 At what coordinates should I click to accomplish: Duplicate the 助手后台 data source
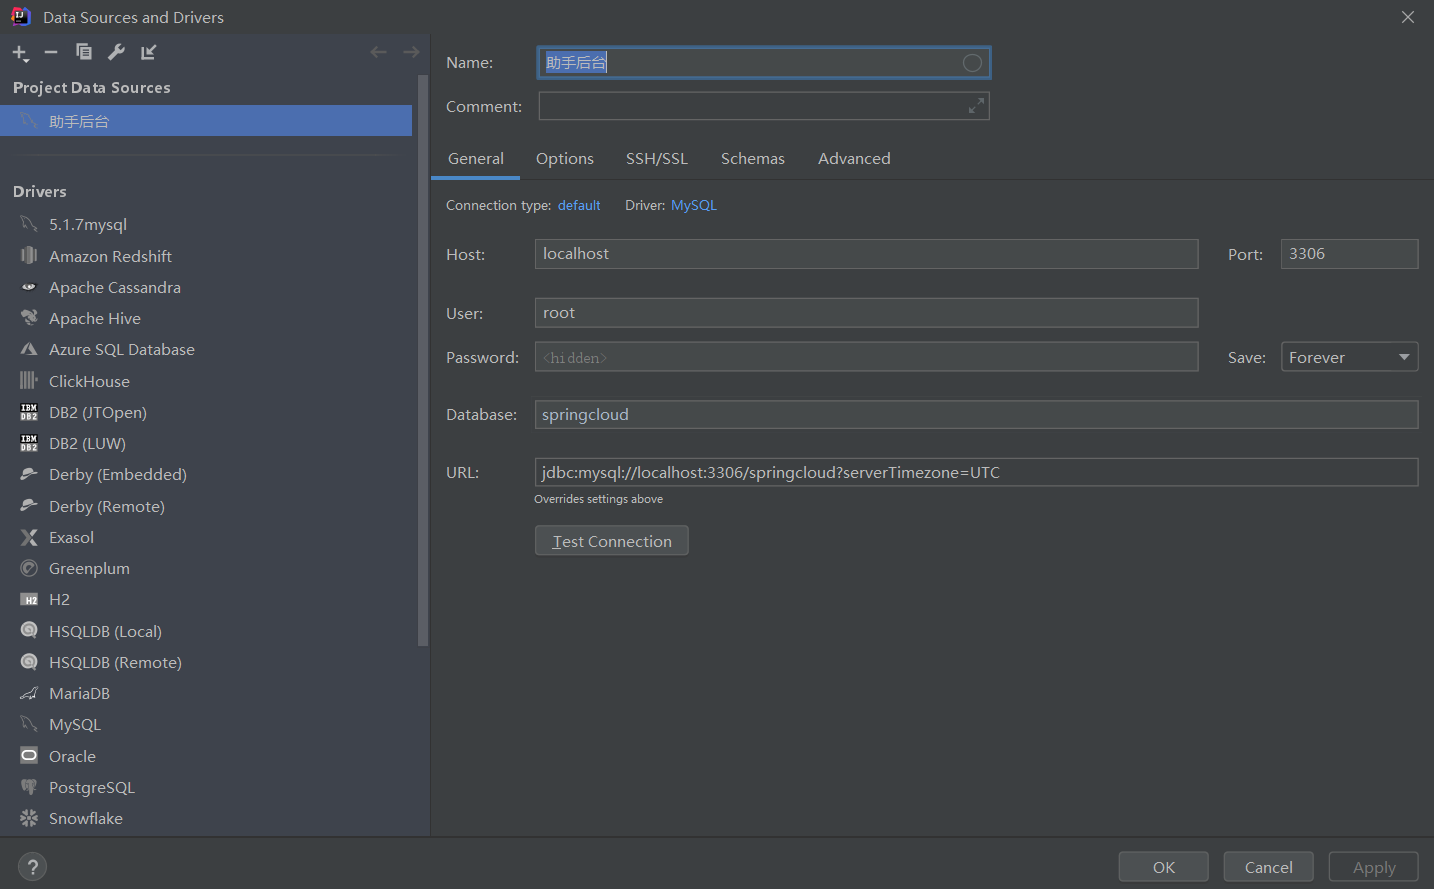click(84, 51)
